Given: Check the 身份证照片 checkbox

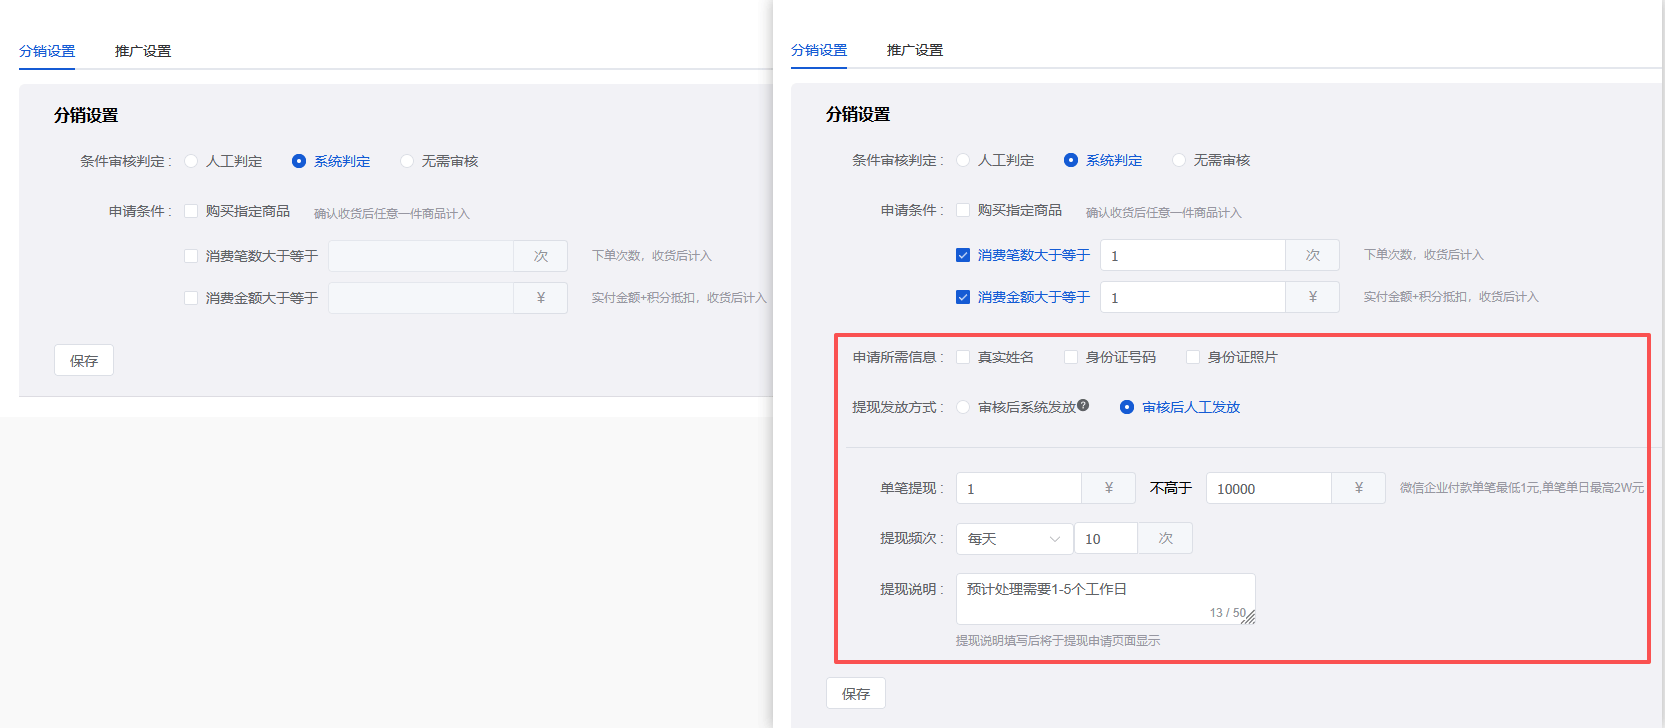Looking at the screenshot, I should [x=1193, y=357].
